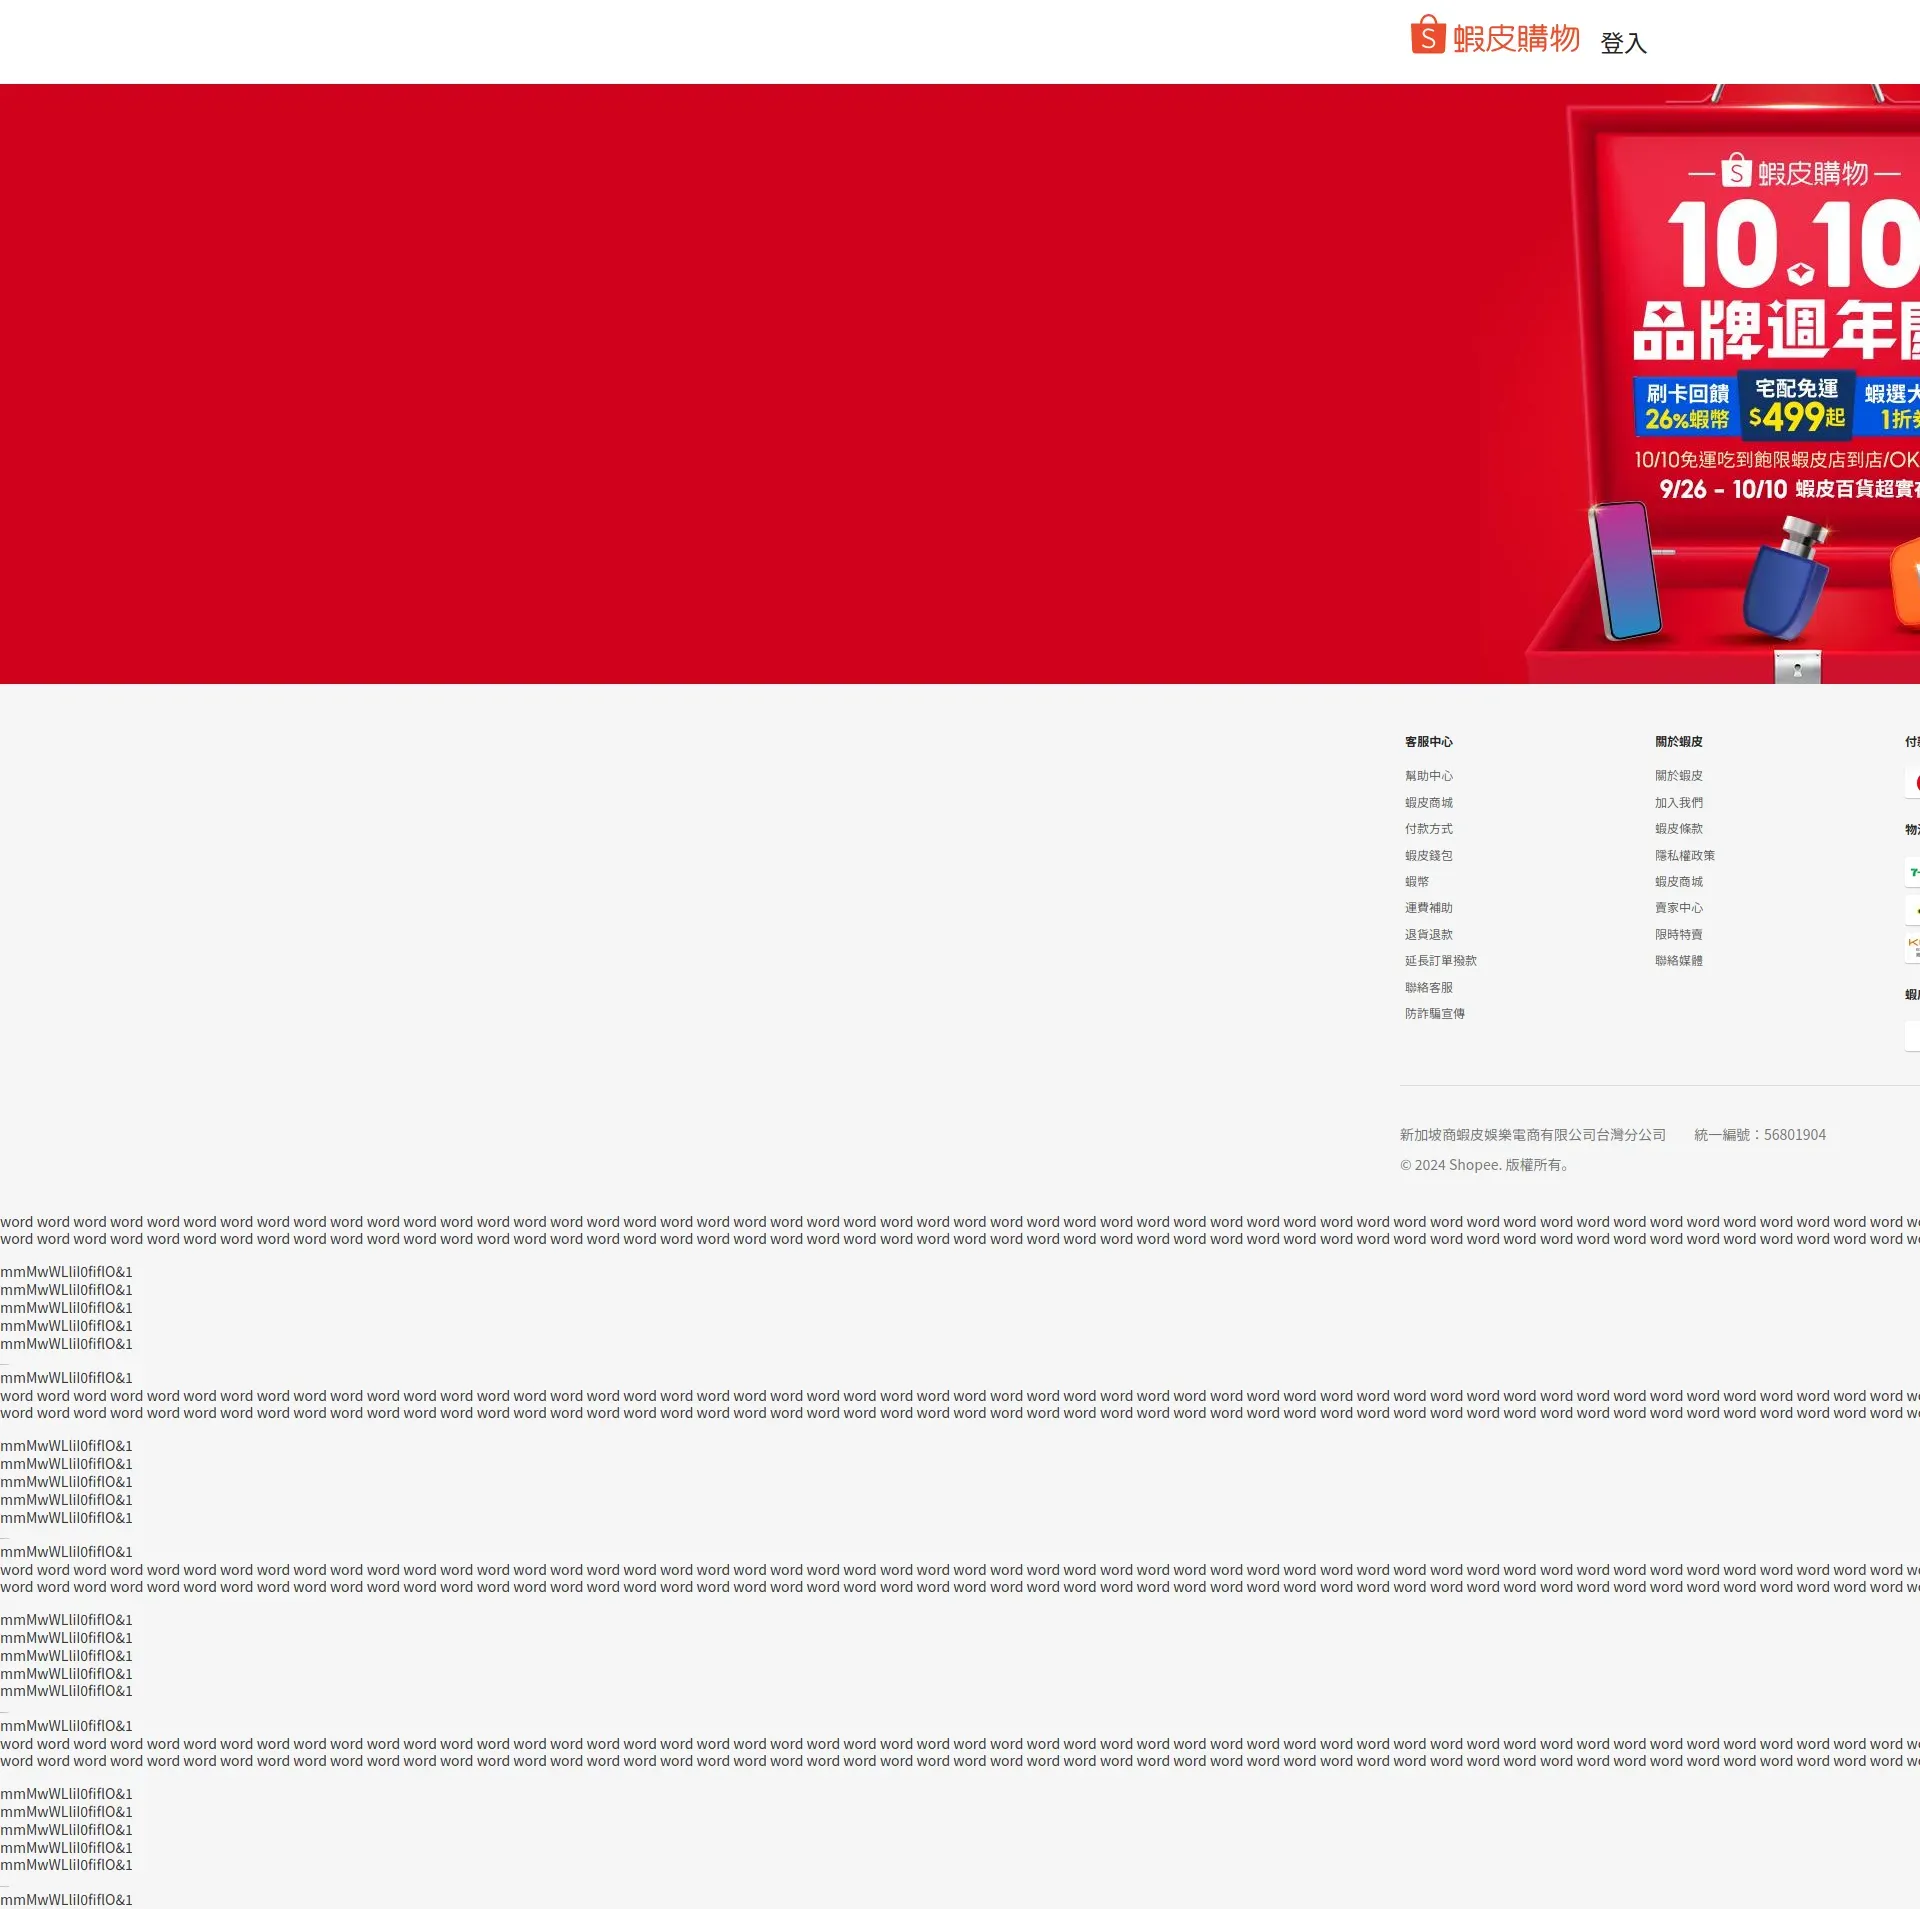Open the 退貨退款 link
This screenshot has height=1909, width=1920.
pyautogui.click(x=1428, y=935)
